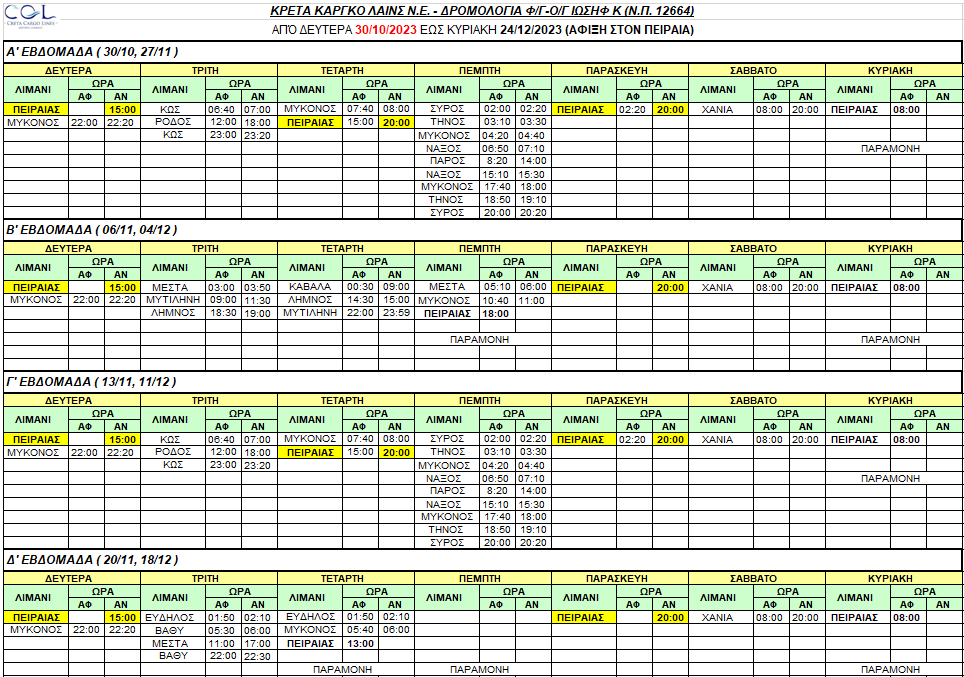Click the 14:30 arrival time for ΛΗΜΝΟΣ
The image size is (964, 677).
point(360,300)
